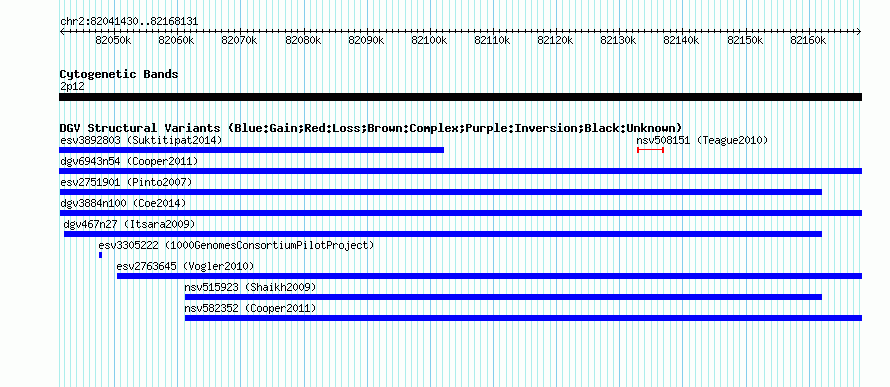Click the 82140k ruler tick label
This screenshot has height=387, width=890.
[681, 40]
